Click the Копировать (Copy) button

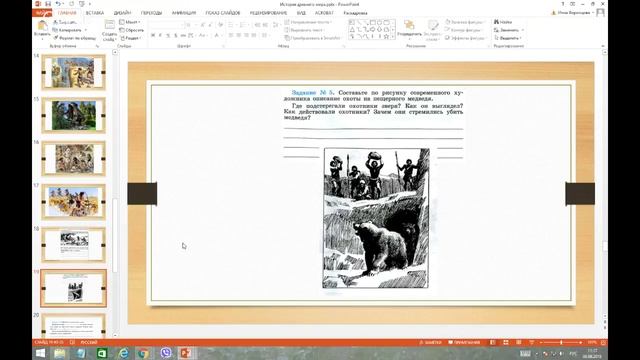(67, 30)
